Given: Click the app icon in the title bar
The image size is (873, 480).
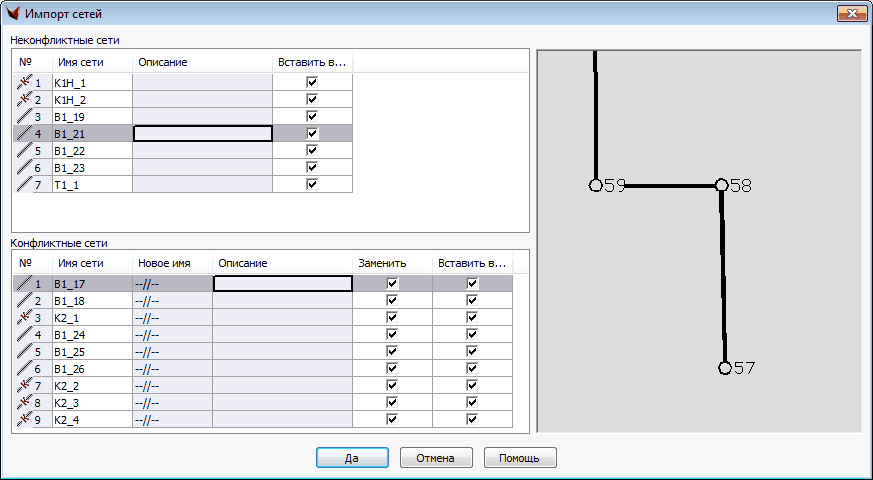Looking at the screenshot, I should point(13,14).
